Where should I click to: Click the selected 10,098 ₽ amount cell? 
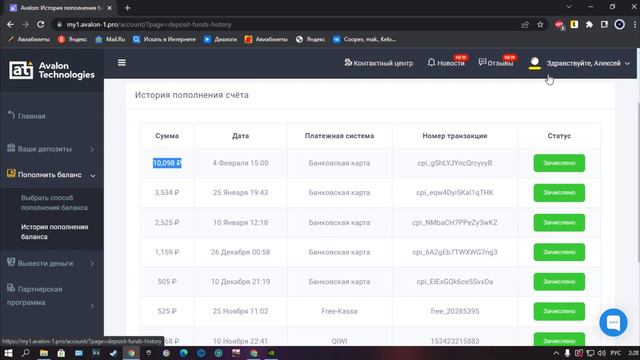(x=167, y=163)
